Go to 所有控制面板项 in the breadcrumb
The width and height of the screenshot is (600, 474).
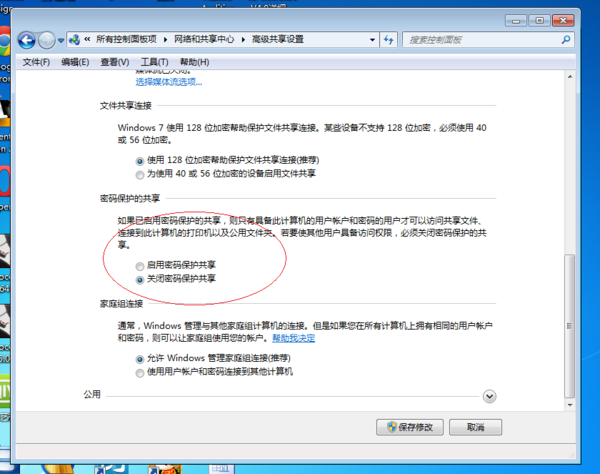pyautogui.click(x=126, y=39)
